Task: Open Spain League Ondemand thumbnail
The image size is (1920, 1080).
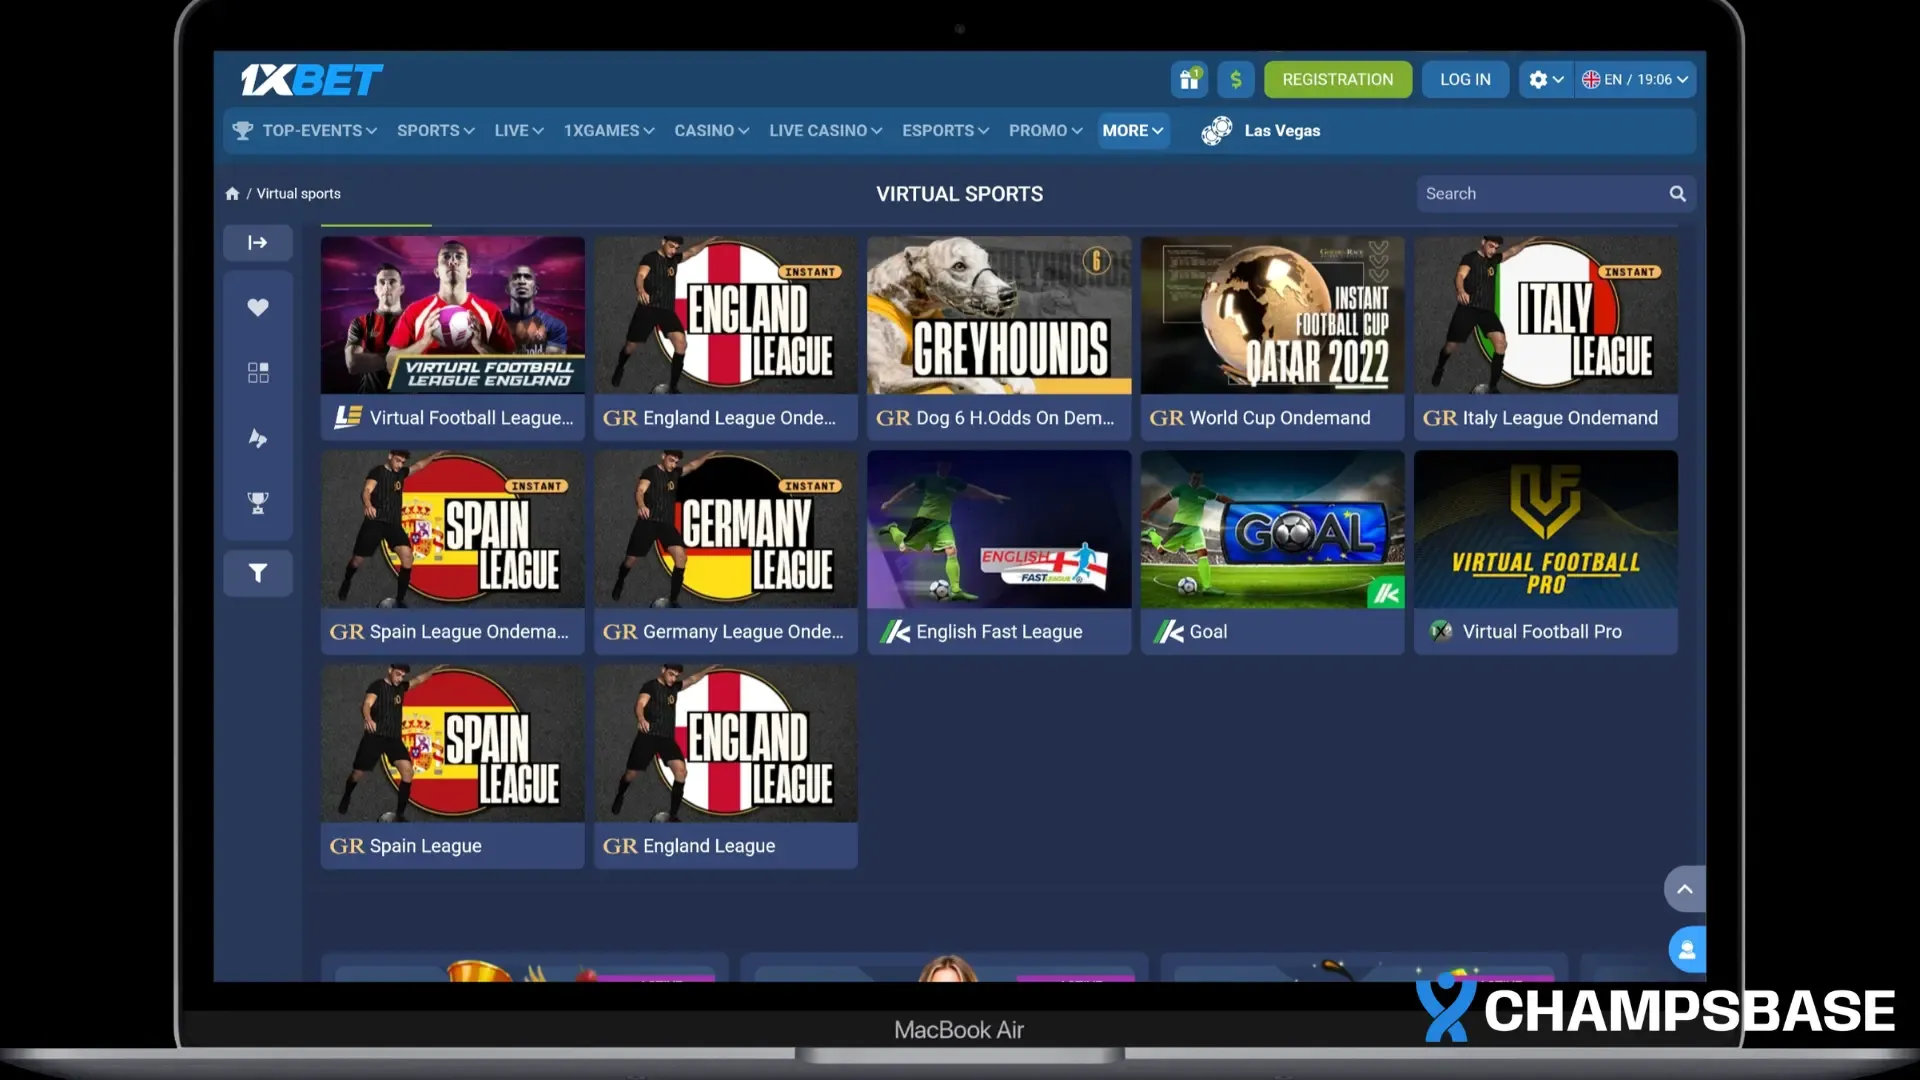Action: pyautogui.click(x=453, y=529)
